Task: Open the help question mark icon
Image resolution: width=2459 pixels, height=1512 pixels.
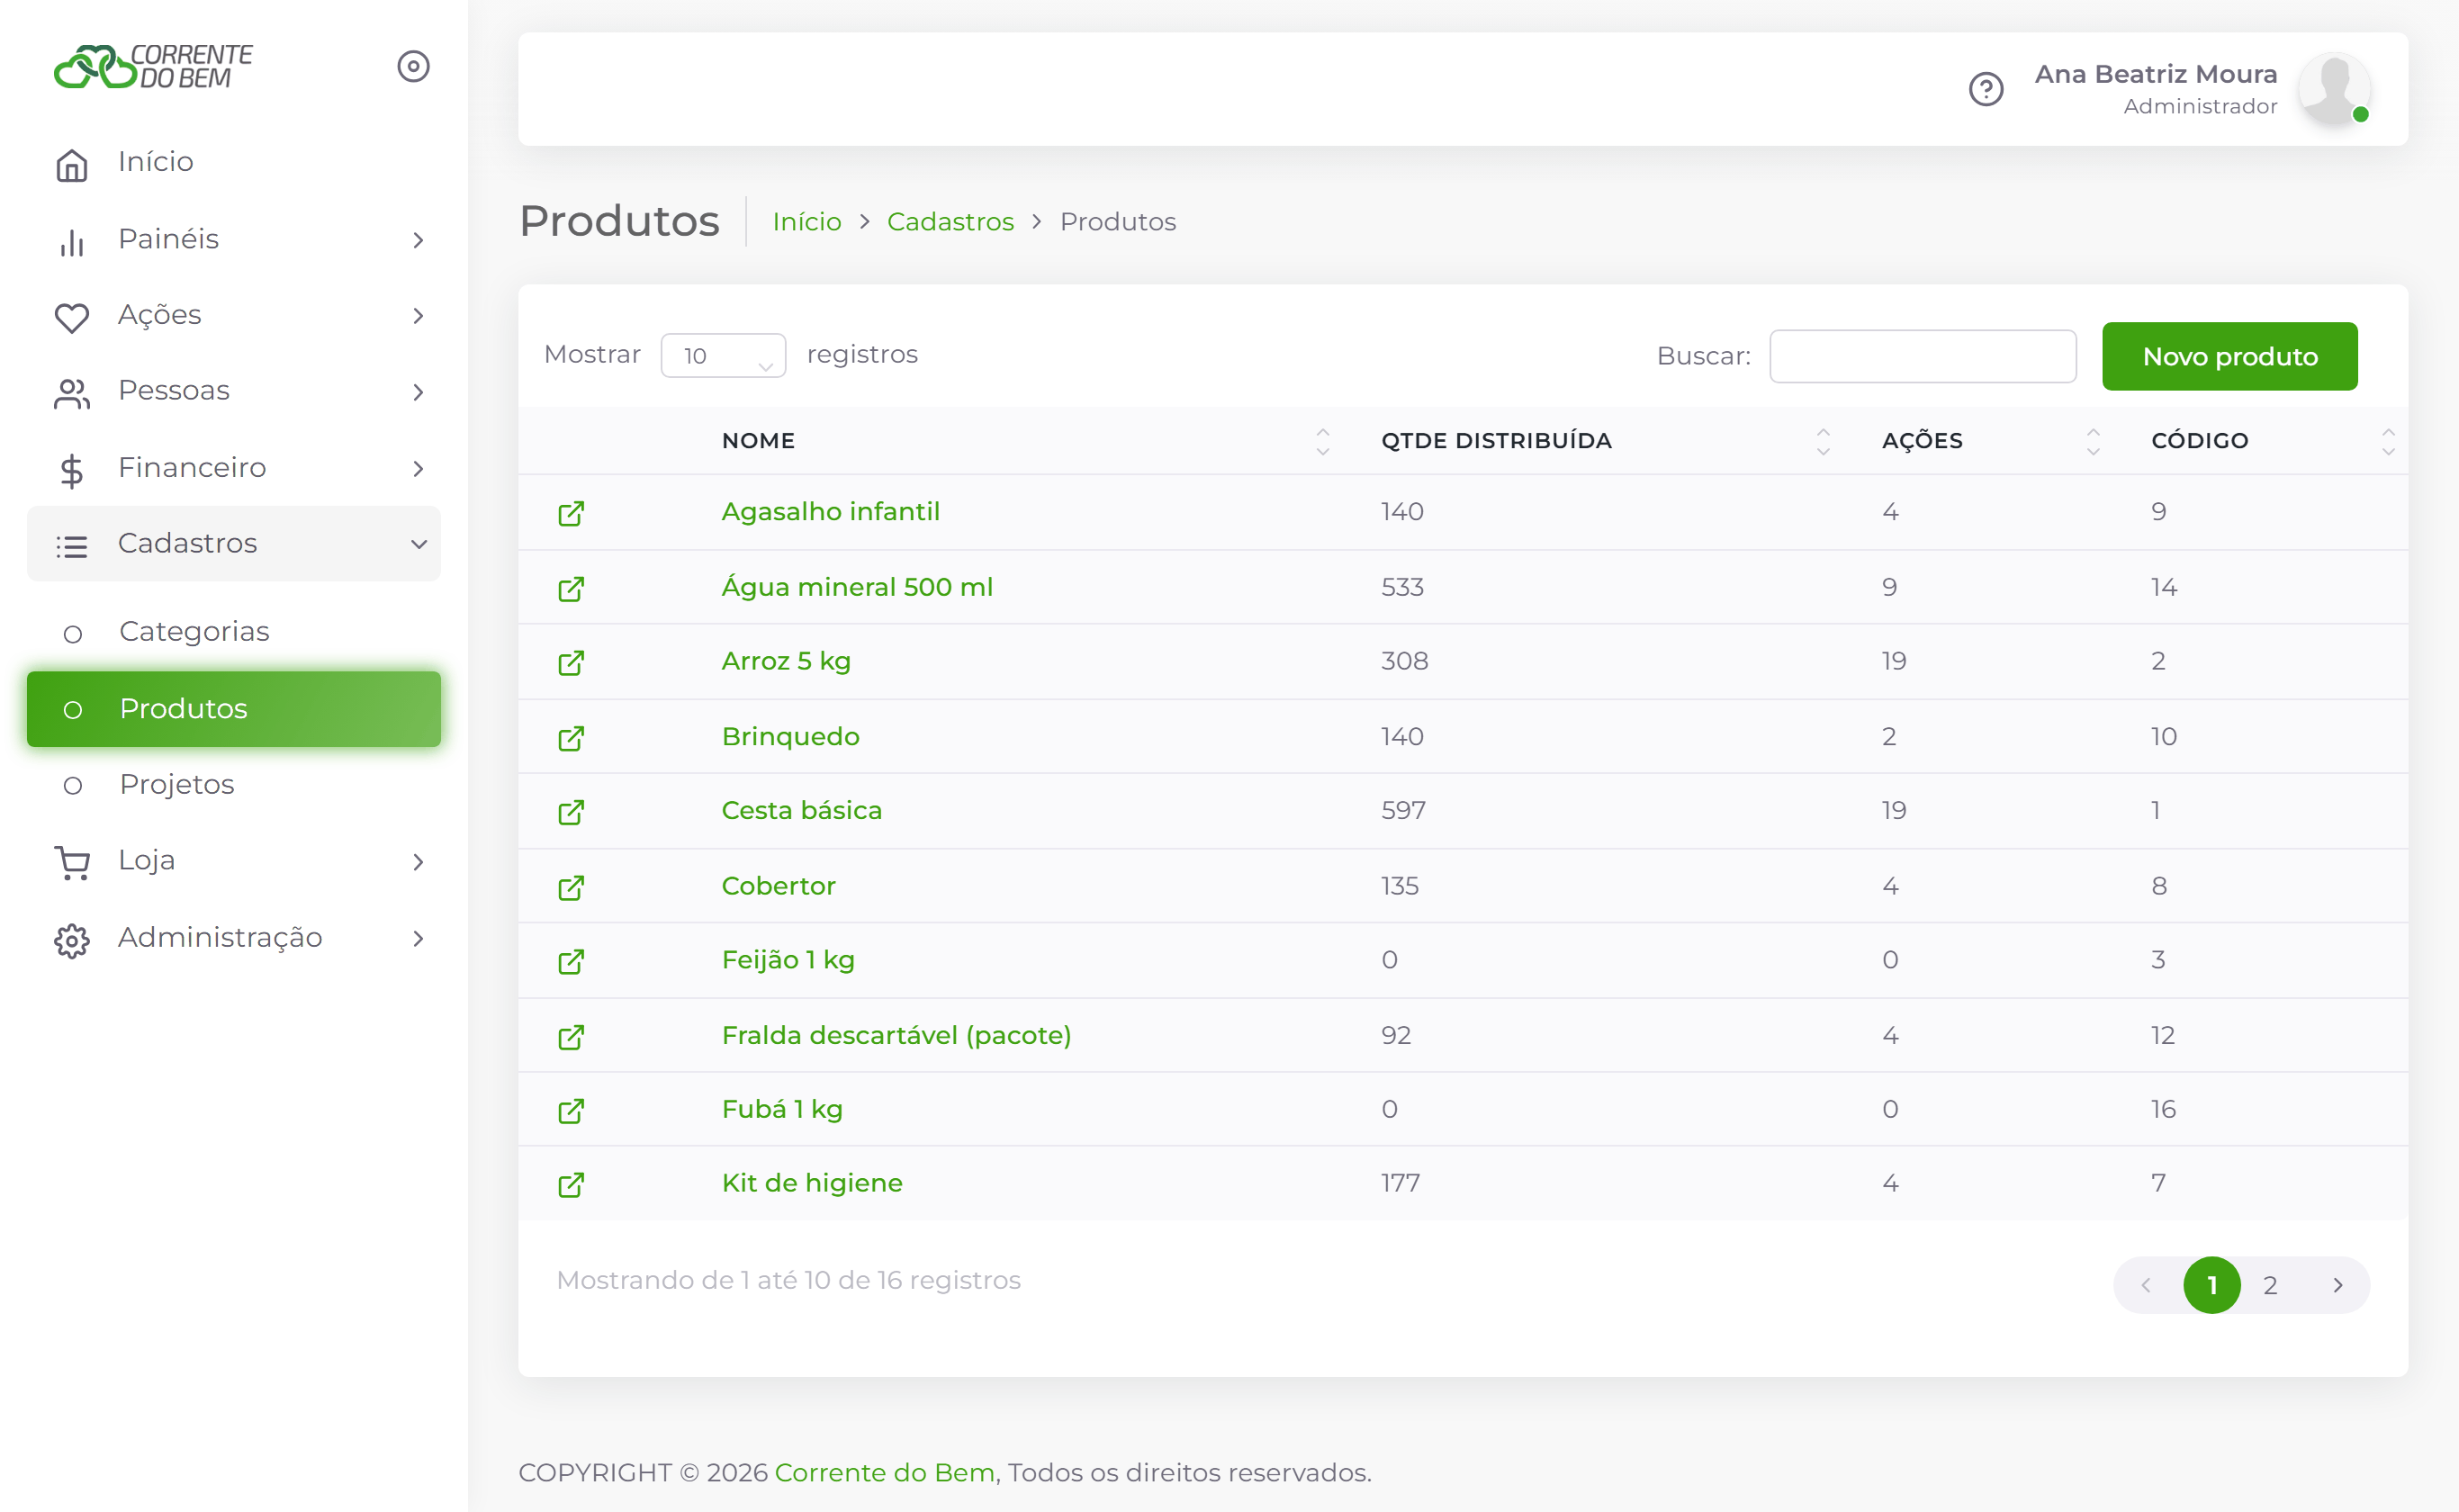Action: [x=1985, y=90]
